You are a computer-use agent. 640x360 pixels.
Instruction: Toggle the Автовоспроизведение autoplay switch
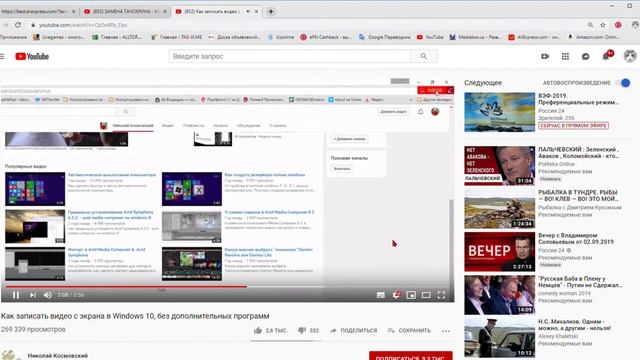coord(624,83)
